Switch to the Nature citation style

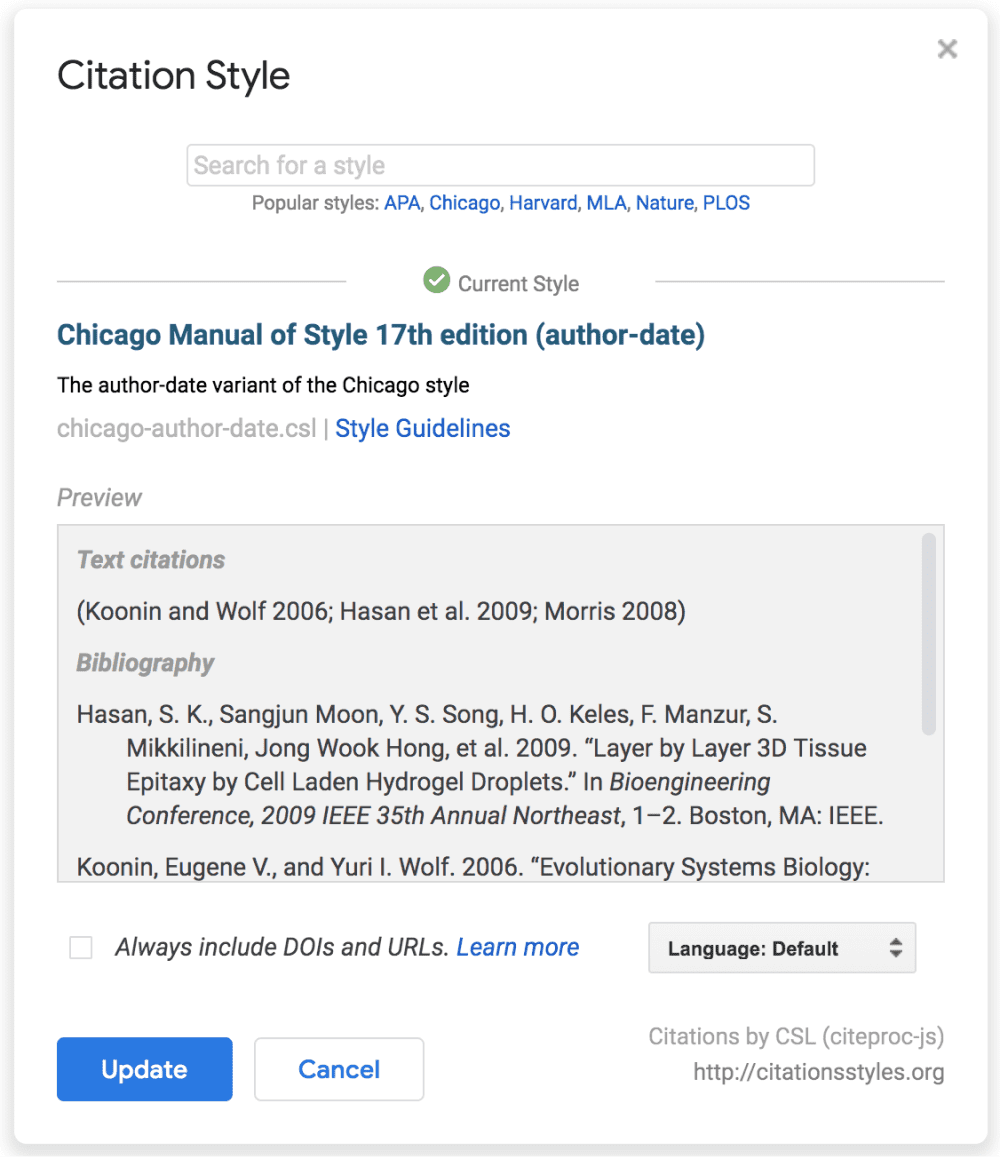(664, 203)
